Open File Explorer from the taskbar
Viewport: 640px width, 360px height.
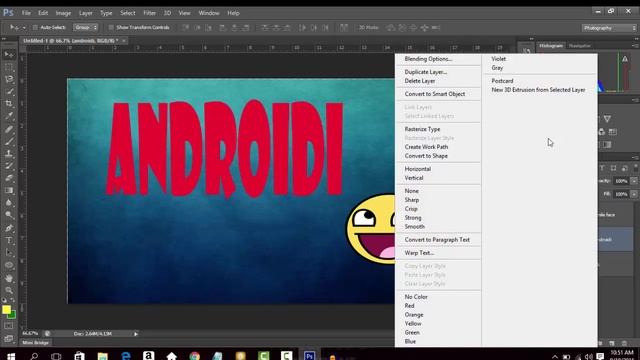click(x=102, y=356)
